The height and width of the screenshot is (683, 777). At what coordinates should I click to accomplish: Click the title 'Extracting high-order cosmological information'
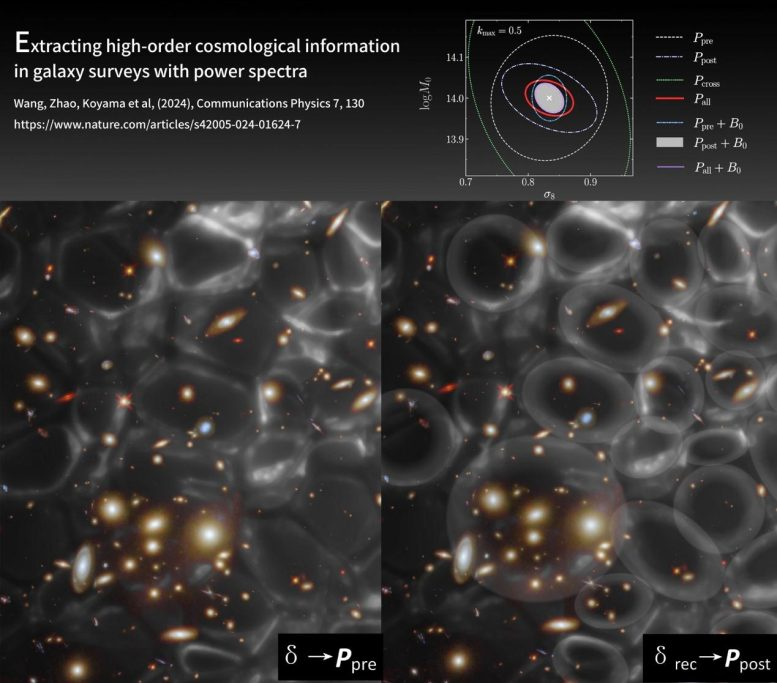[206, 46]
